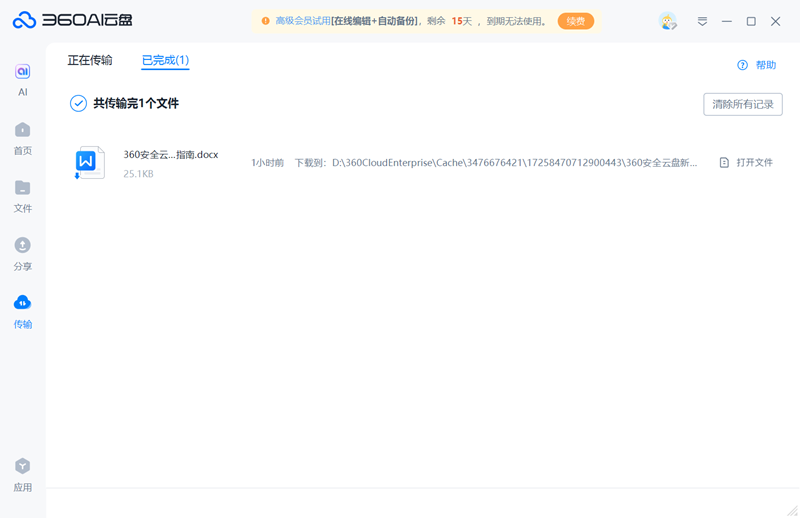The width and height of the screenshot is (800, 518).
Task: Click 打开文件 for the docx file
Action: (x=746, y=163)
